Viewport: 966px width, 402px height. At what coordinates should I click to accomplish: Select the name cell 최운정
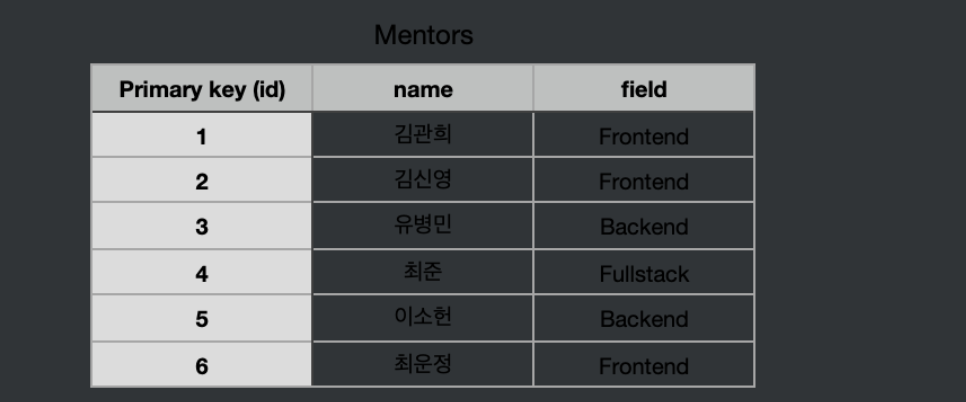(423, 364)
